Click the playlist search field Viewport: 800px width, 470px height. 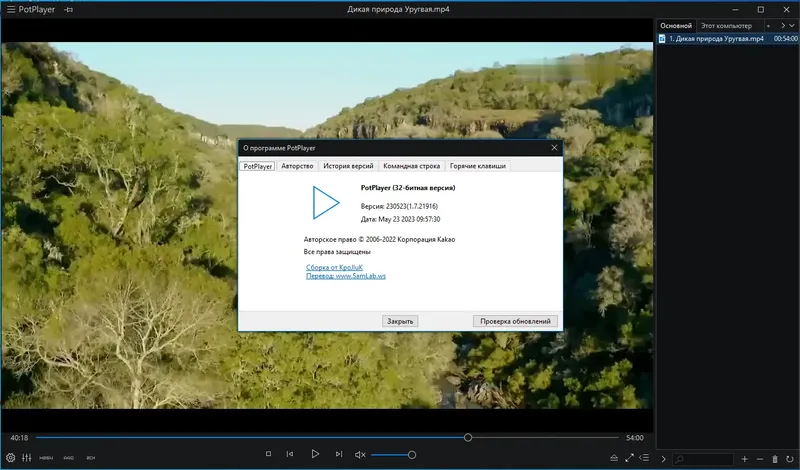coord(703,459)
